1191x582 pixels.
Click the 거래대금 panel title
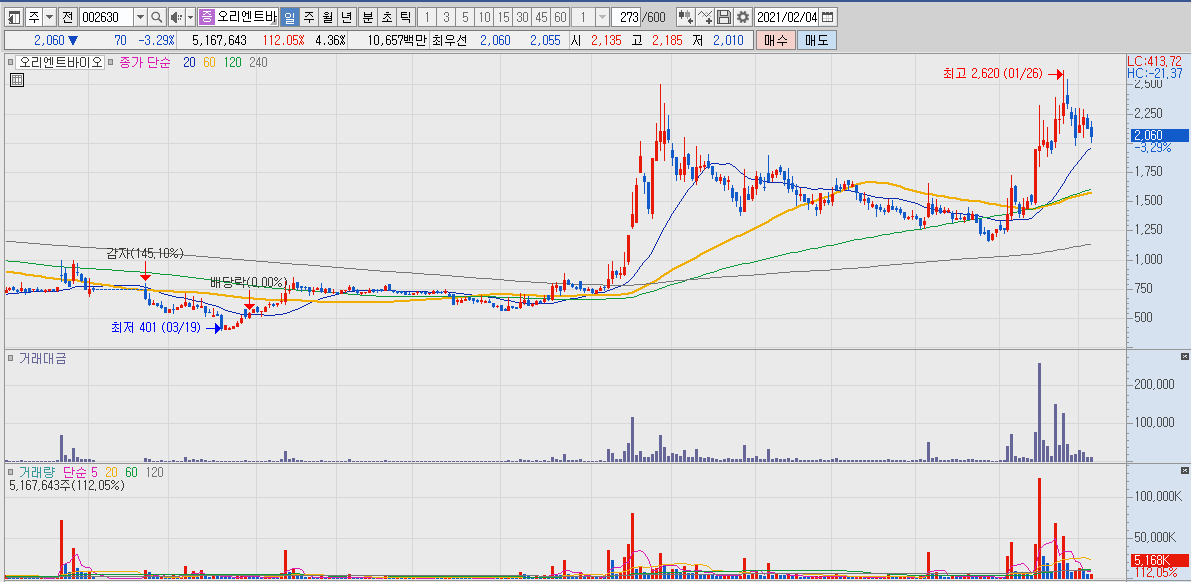click(x=42, y=358)
